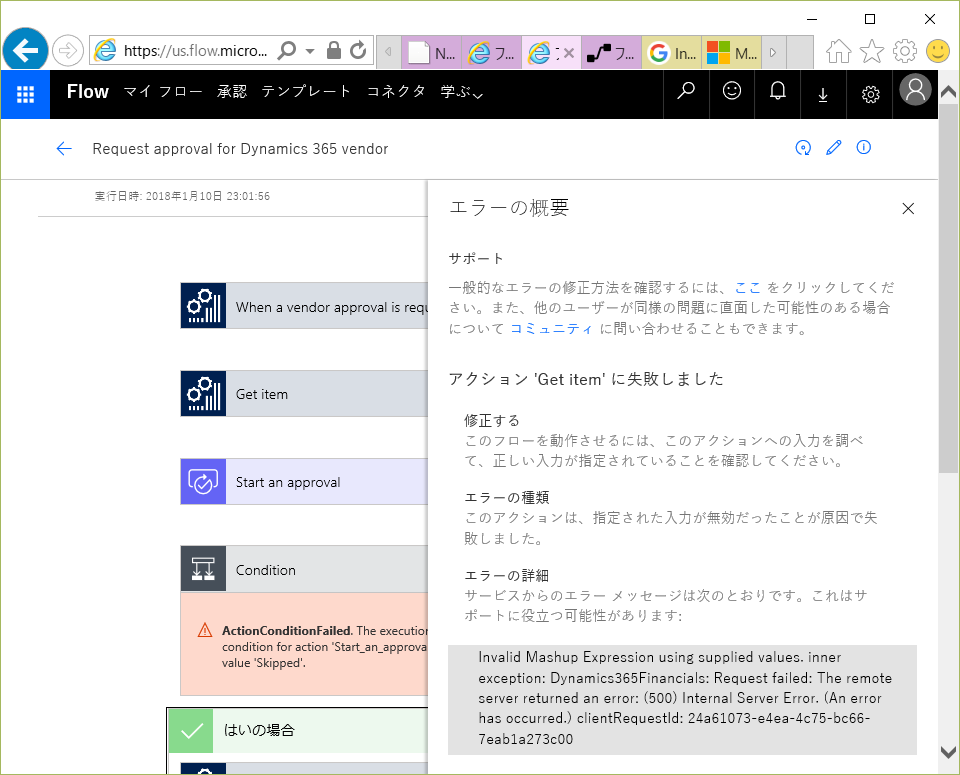Open the address bar history dropdown arrow

(310, 51)
